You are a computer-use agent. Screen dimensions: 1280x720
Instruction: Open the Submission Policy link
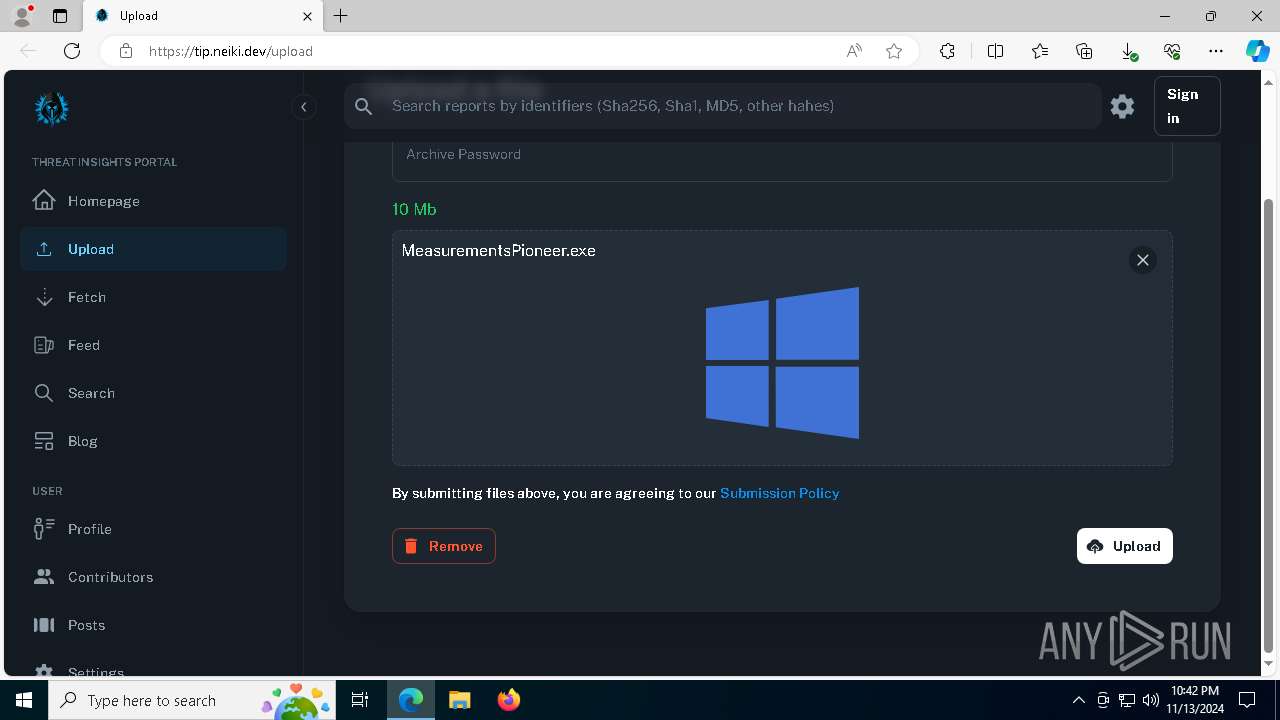coord(779,493)
